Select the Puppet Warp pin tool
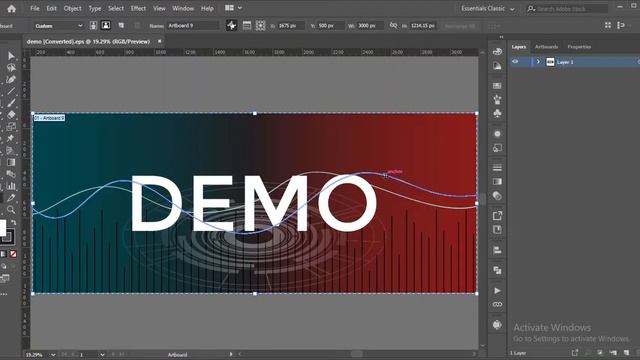Viewport: 640px width, 360px height. (x=11, y=138)
